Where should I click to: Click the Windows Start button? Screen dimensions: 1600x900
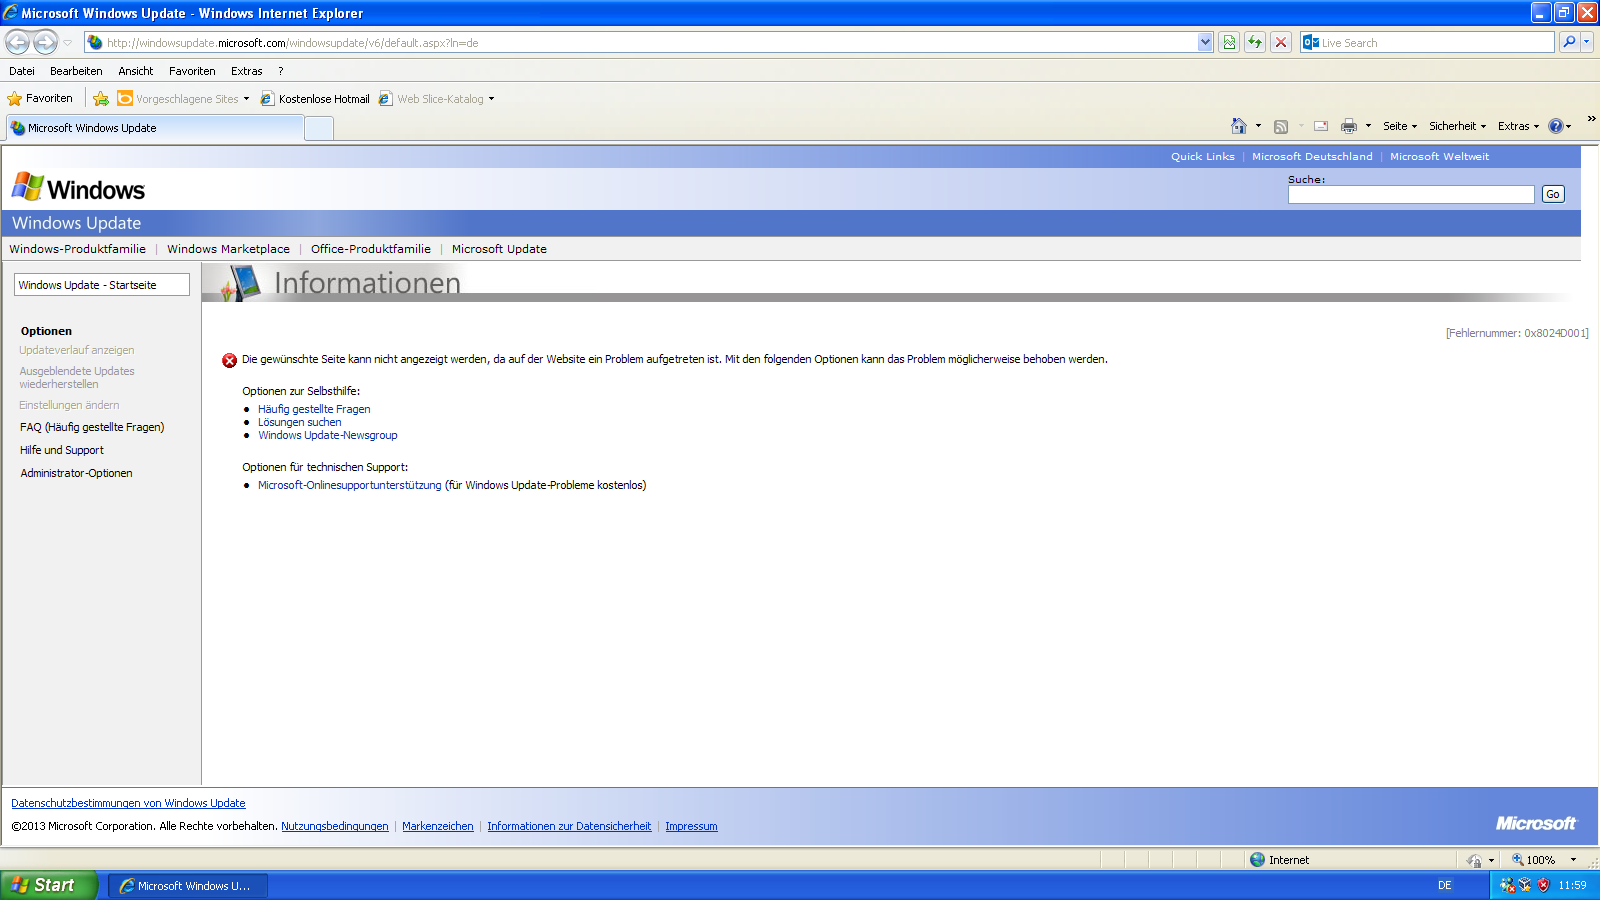coord(48,885)
